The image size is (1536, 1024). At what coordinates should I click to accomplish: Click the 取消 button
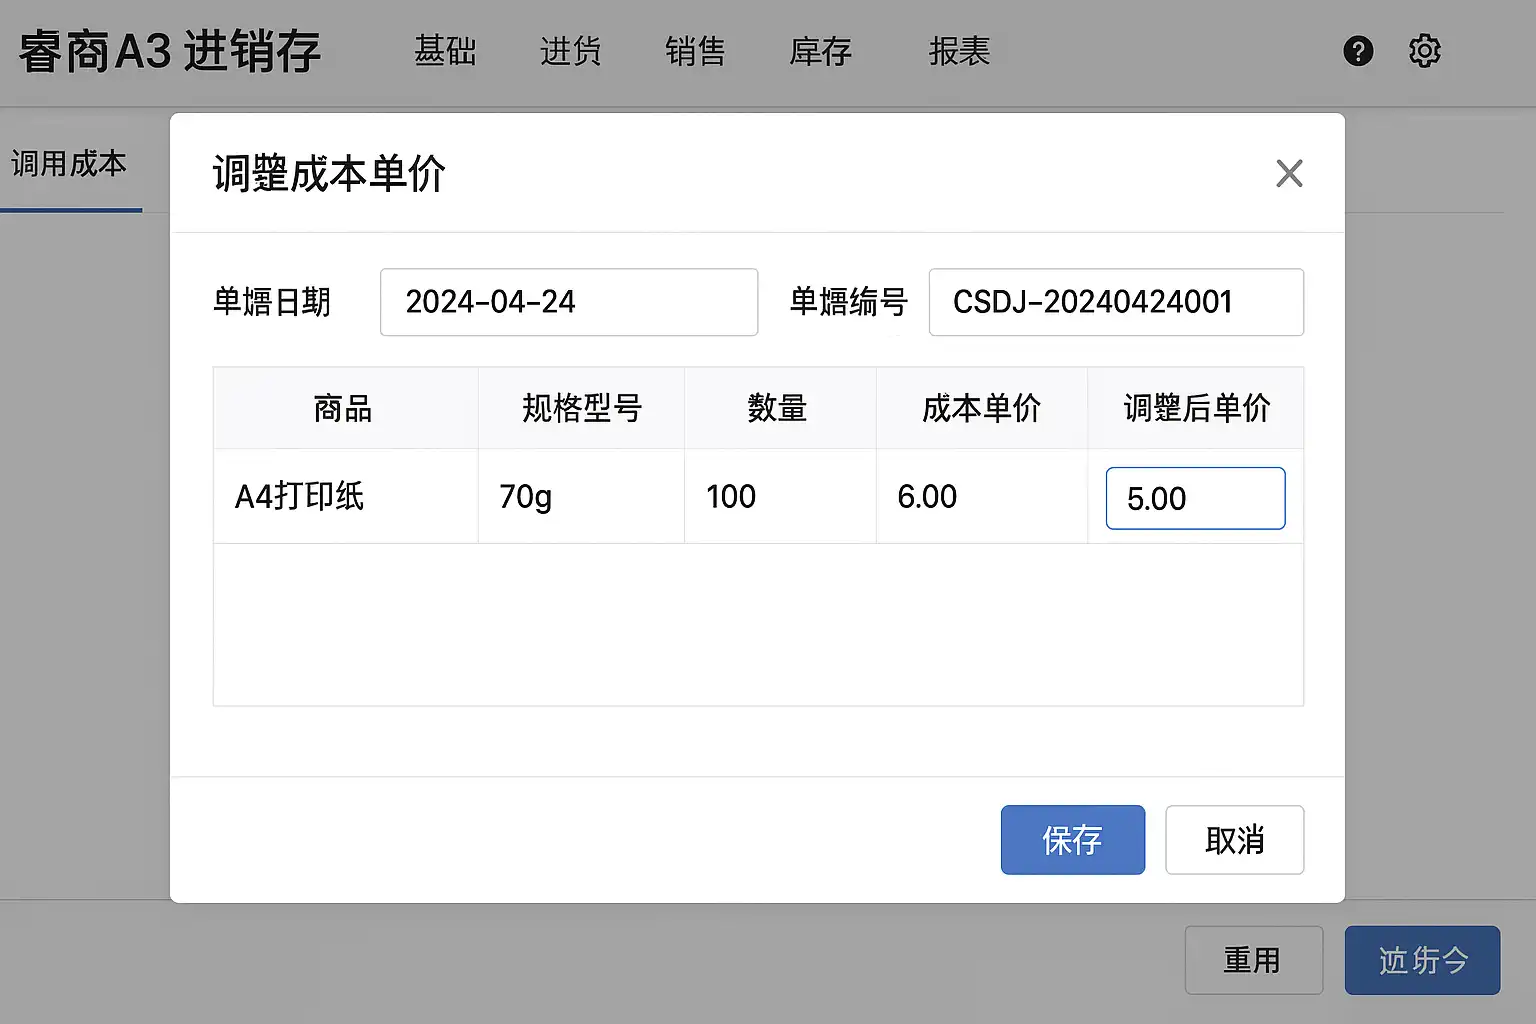(1234, 840)
